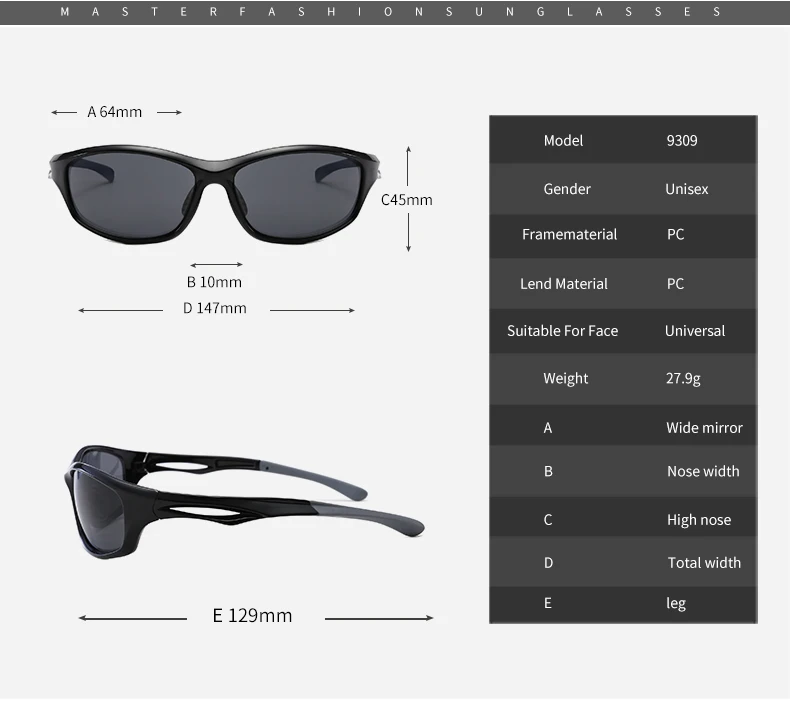The width and height of the screenshot is (790, 707).
Task: Click the Universal value in table
Action: coord(695,331)
